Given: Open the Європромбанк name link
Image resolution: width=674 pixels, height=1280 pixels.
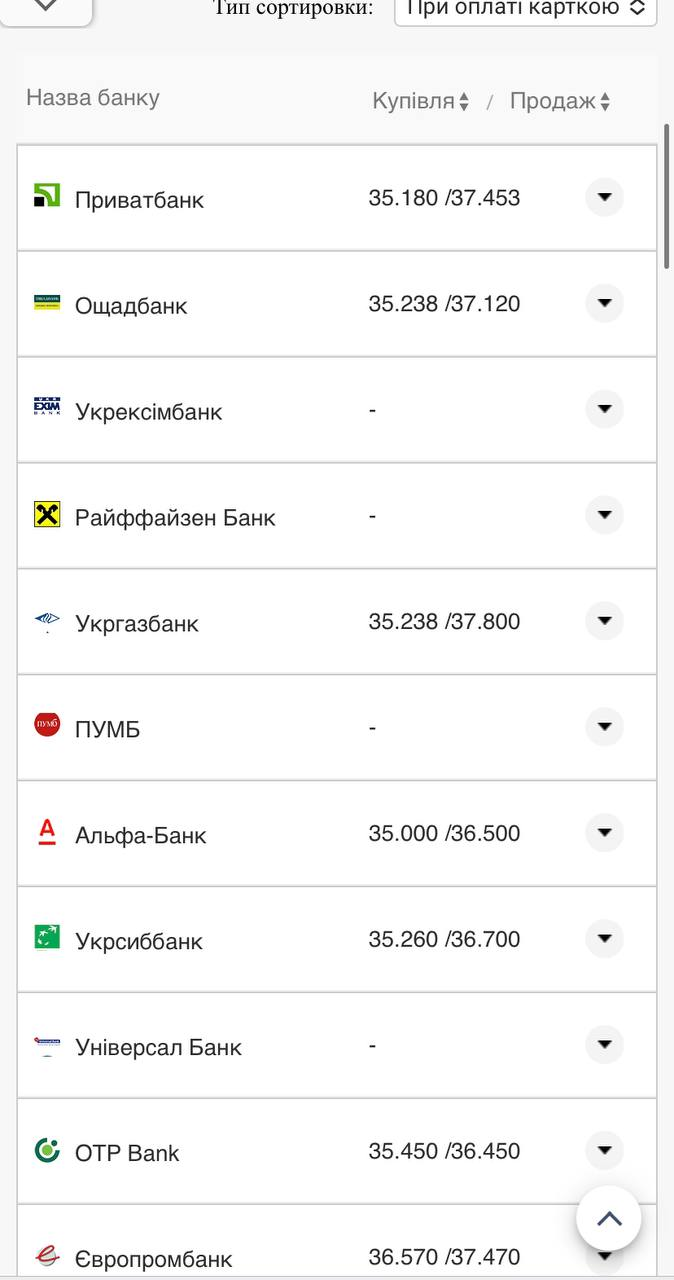Looking at the screenshot, I should click(x=153, y=1259).
